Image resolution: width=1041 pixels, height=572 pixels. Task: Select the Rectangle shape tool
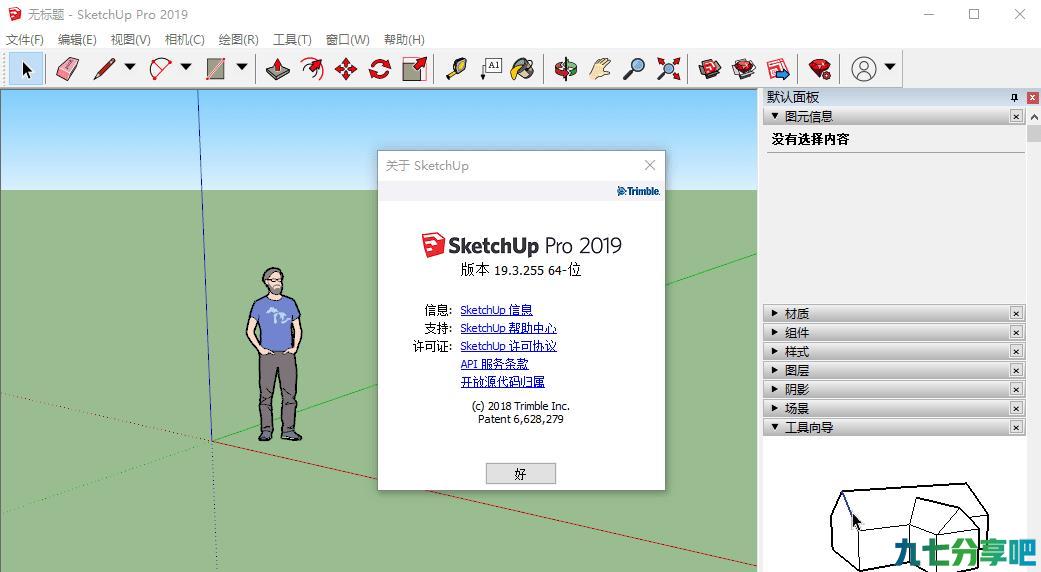(216, 69)
